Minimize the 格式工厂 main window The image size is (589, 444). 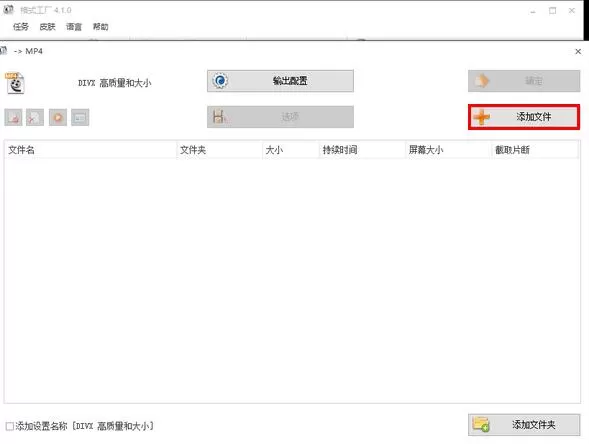point(533,11)
